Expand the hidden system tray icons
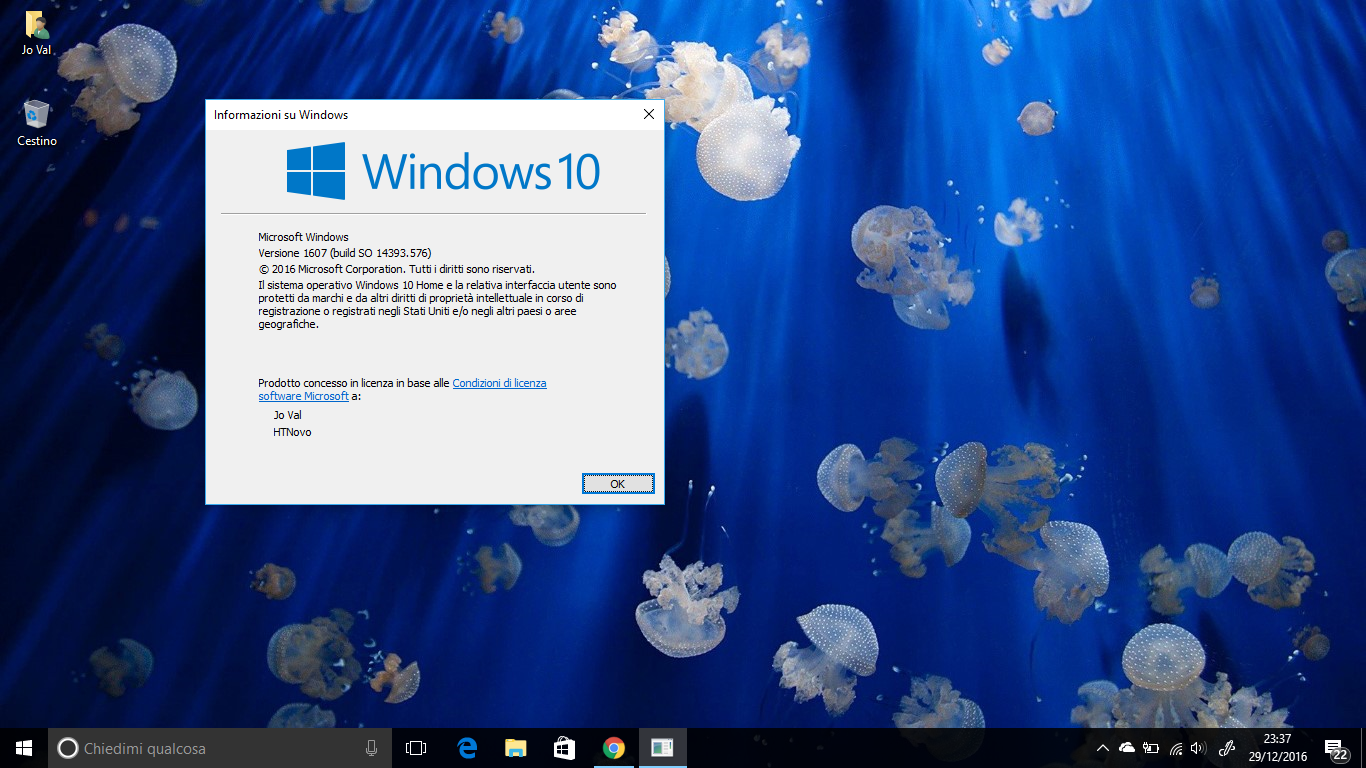Screen dimensions: 1366x768 pos(1103,748)
